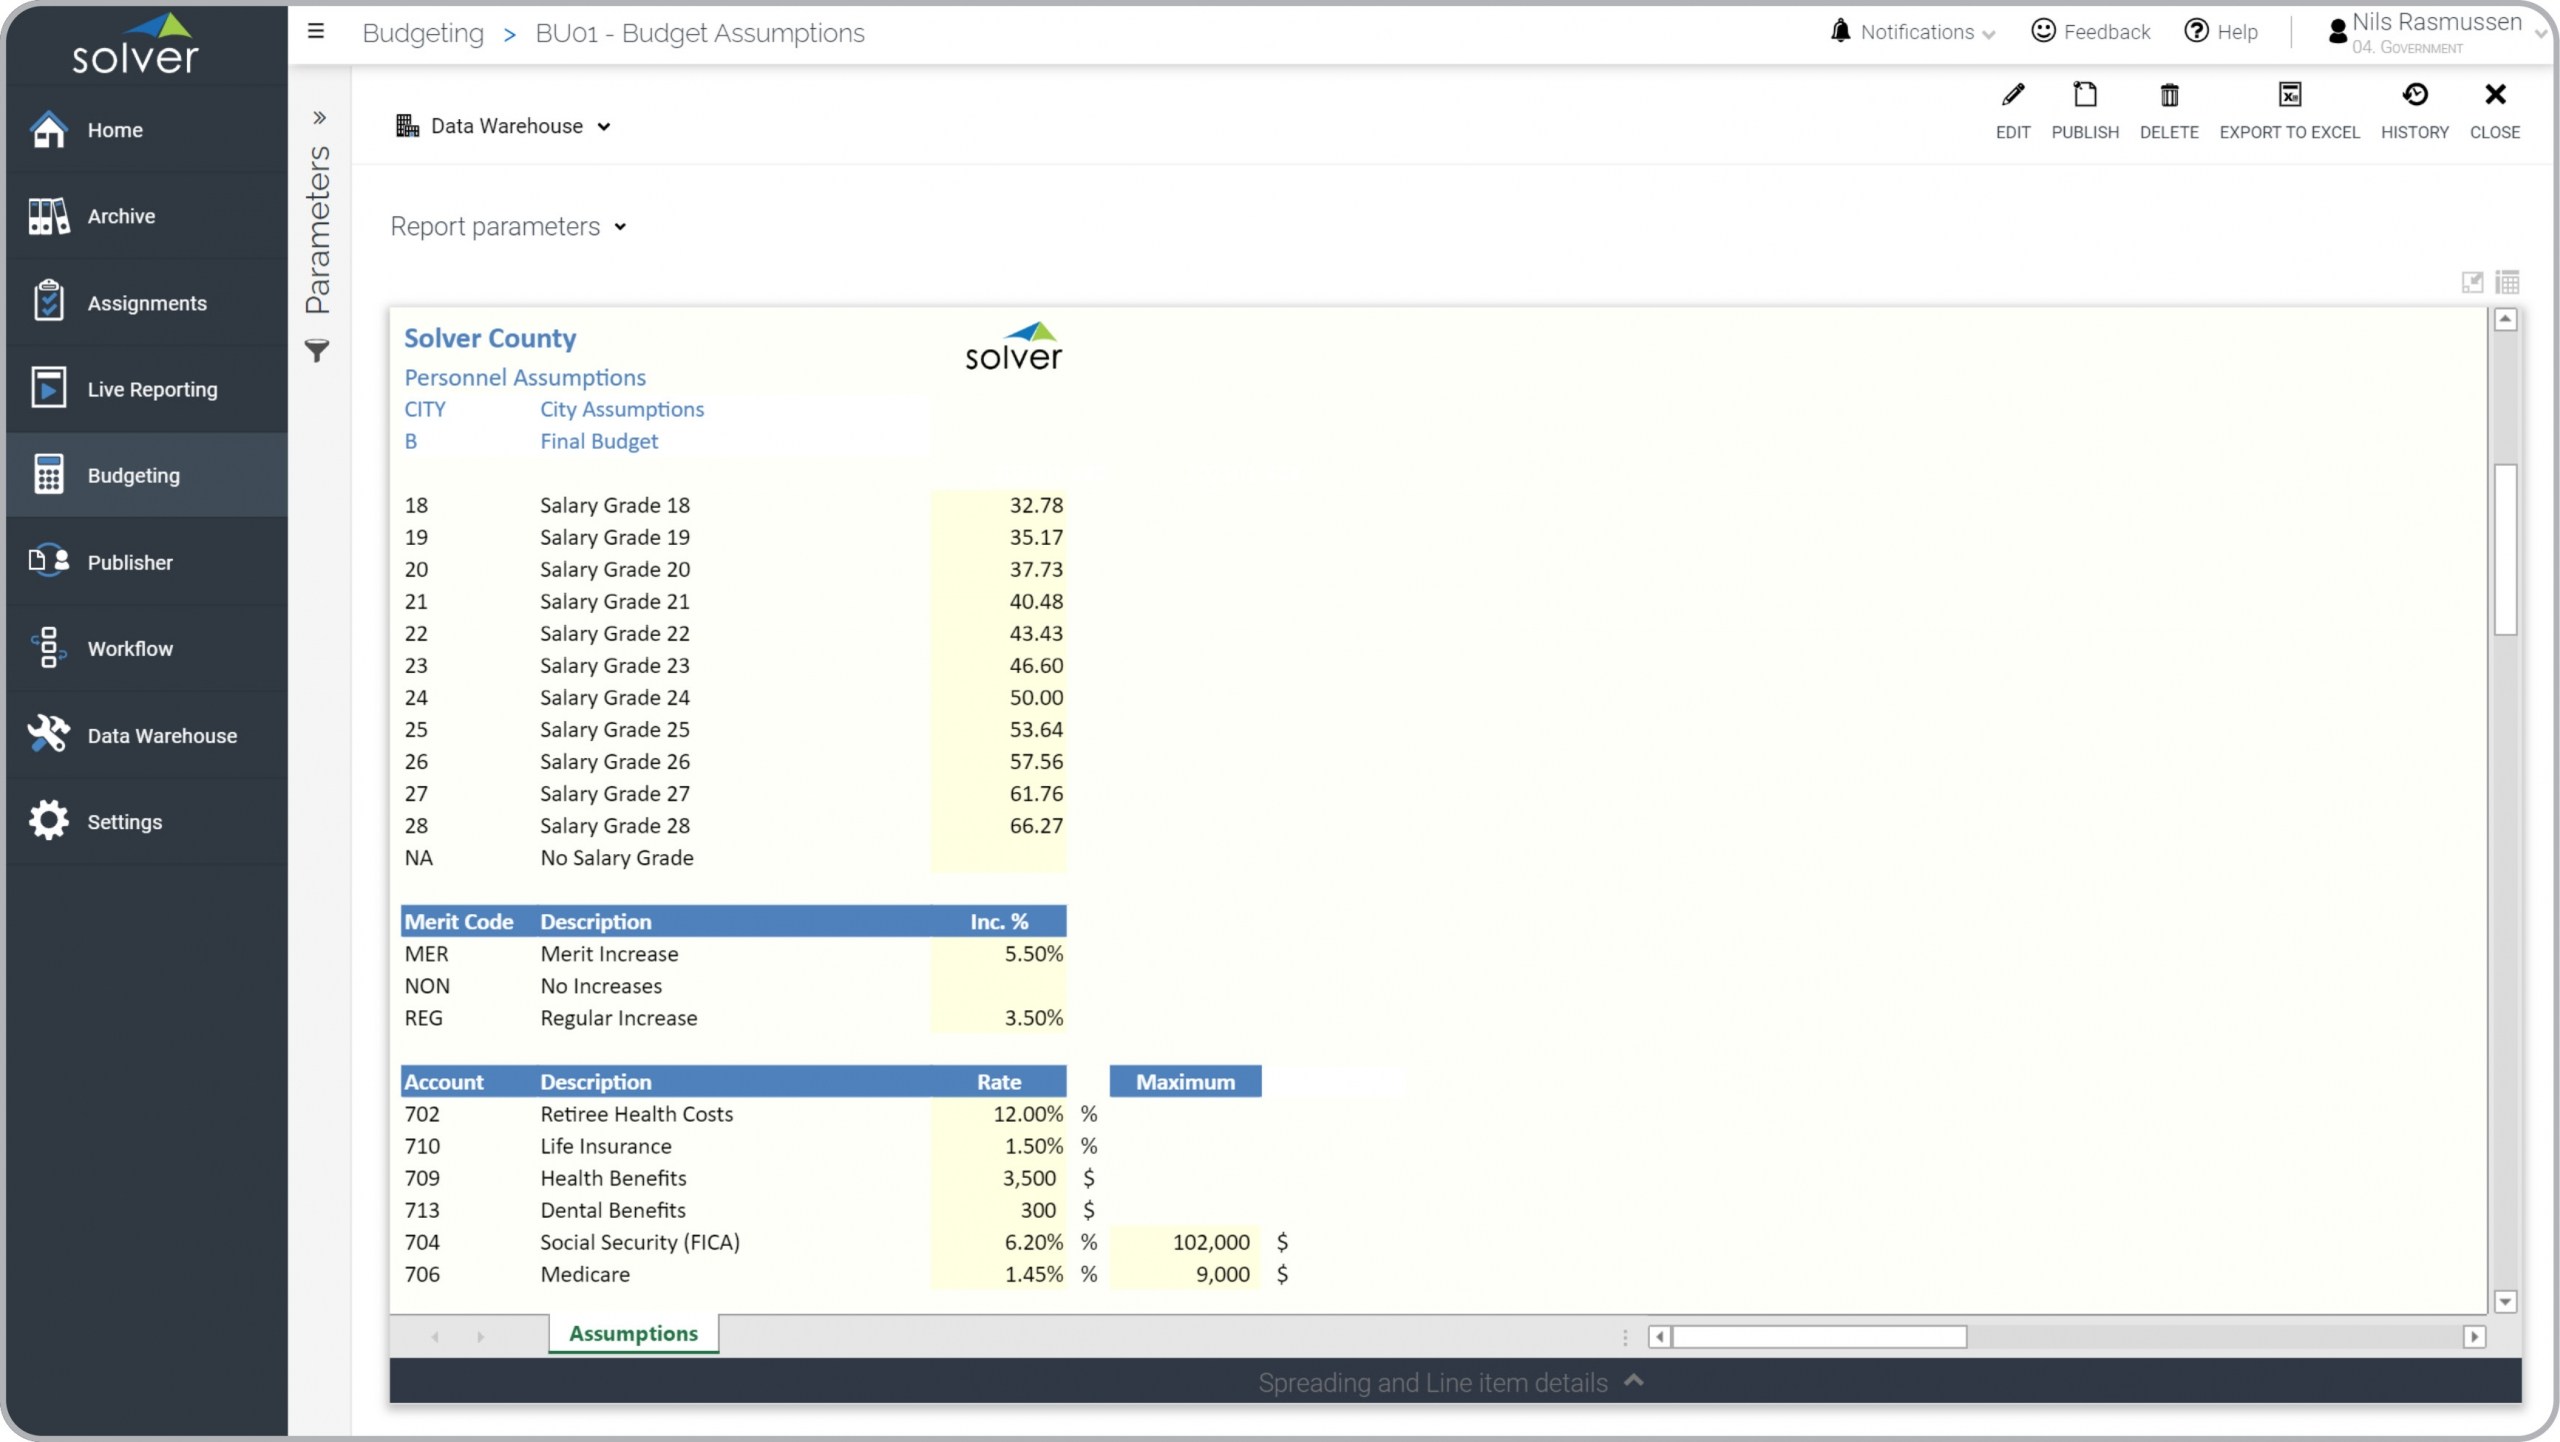This screenshot has height=1442, width=2560.
Task: Open the History clock icon
Action: click(x=2414, y=96)
